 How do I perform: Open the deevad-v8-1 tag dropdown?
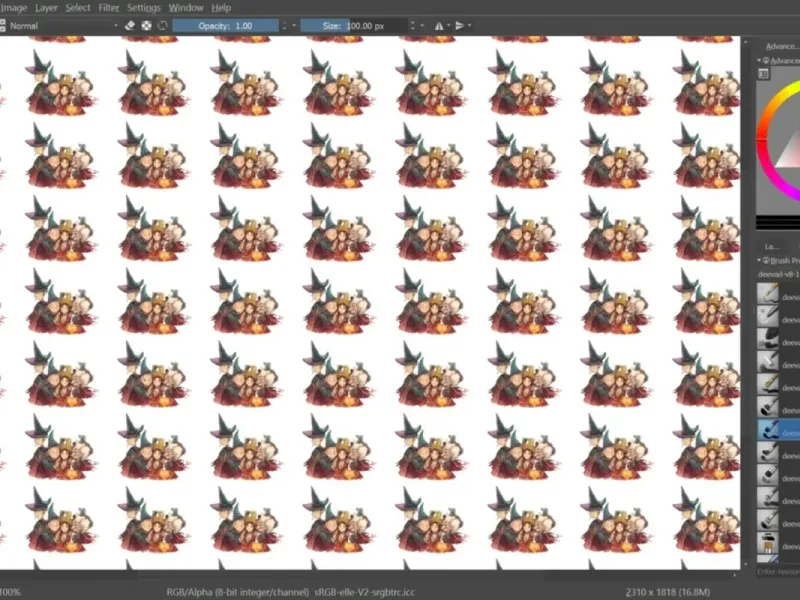[779, 274]
